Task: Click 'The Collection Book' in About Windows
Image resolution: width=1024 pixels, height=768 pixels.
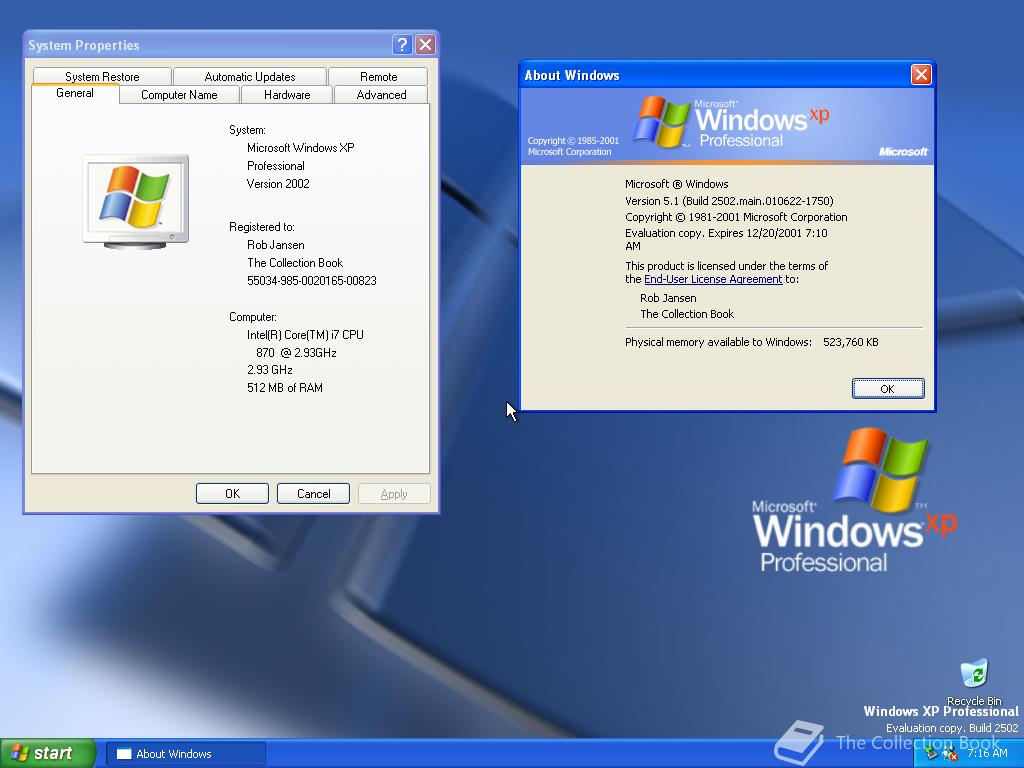Action: [687, 313]
